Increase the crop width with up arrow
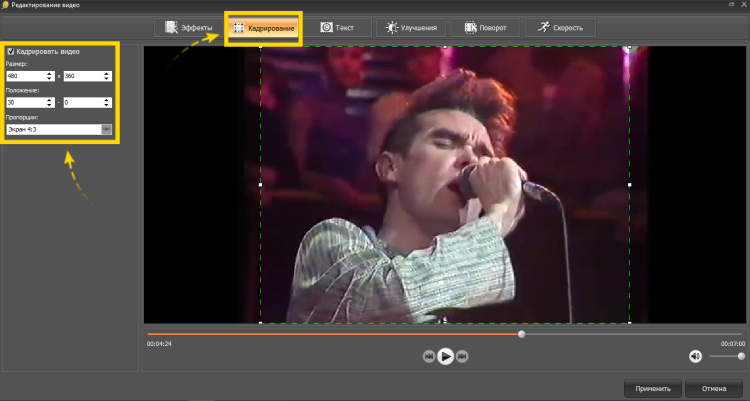The height and width of the screenshot is (401, 750). pyautogui.click(x=49, y=74)
